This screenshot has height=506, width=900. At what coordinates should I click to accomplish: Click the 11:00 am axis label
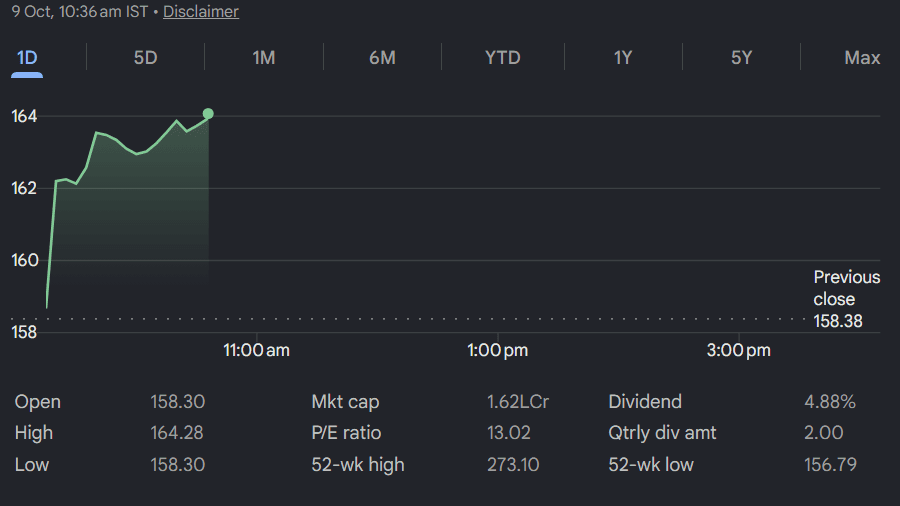coord(256,350)
